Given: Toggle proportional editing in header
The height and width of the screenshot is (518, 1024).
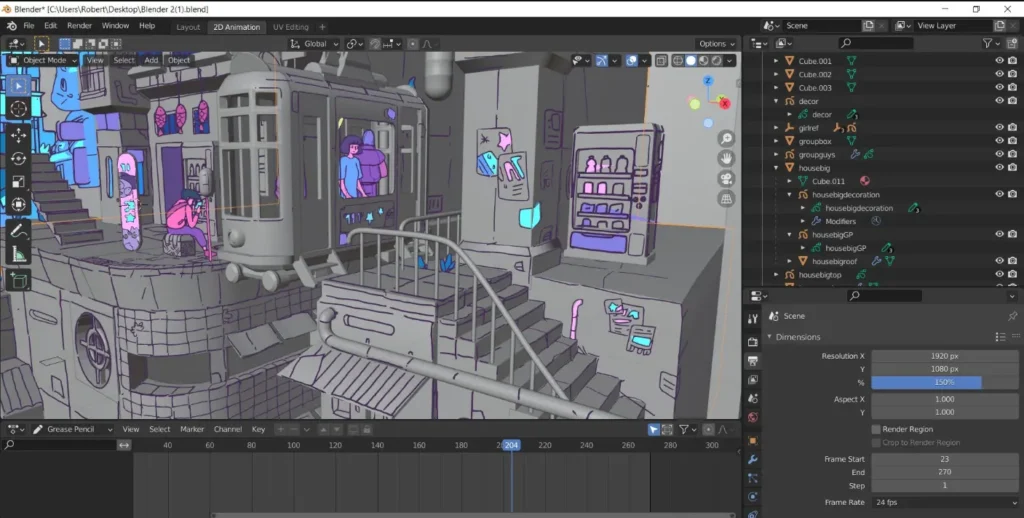Looking at the screenshot, I should tap(413, 44).
